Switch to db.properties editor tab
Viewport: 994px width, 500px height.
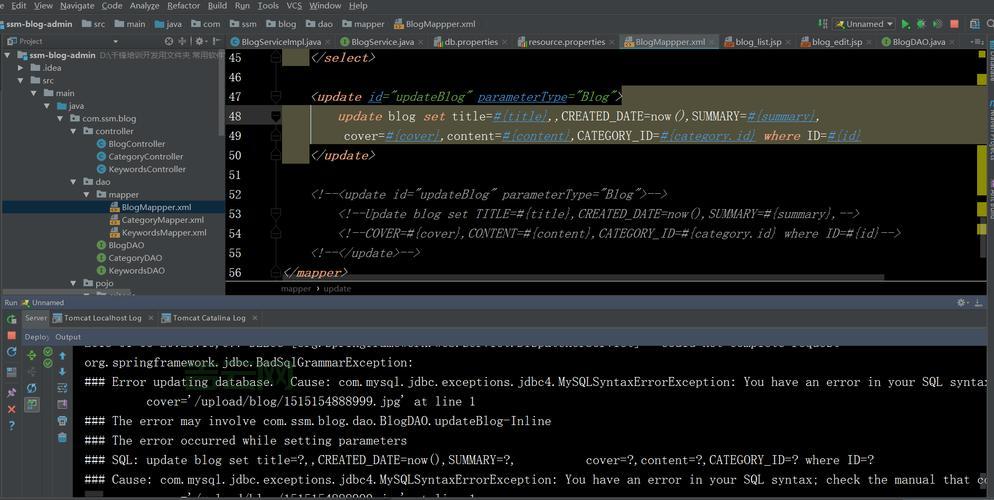click(470, 42)
